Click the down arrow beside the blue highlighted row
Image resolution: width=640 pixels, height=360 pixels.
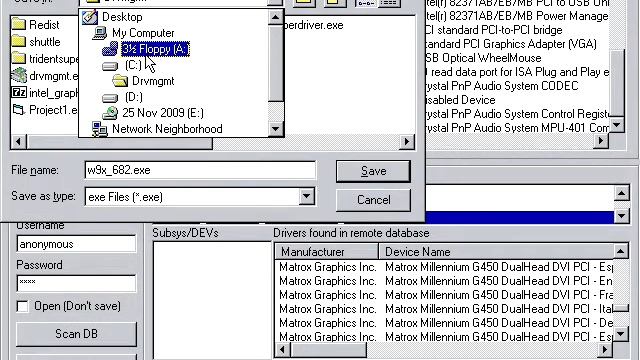[x=621, y=216]
